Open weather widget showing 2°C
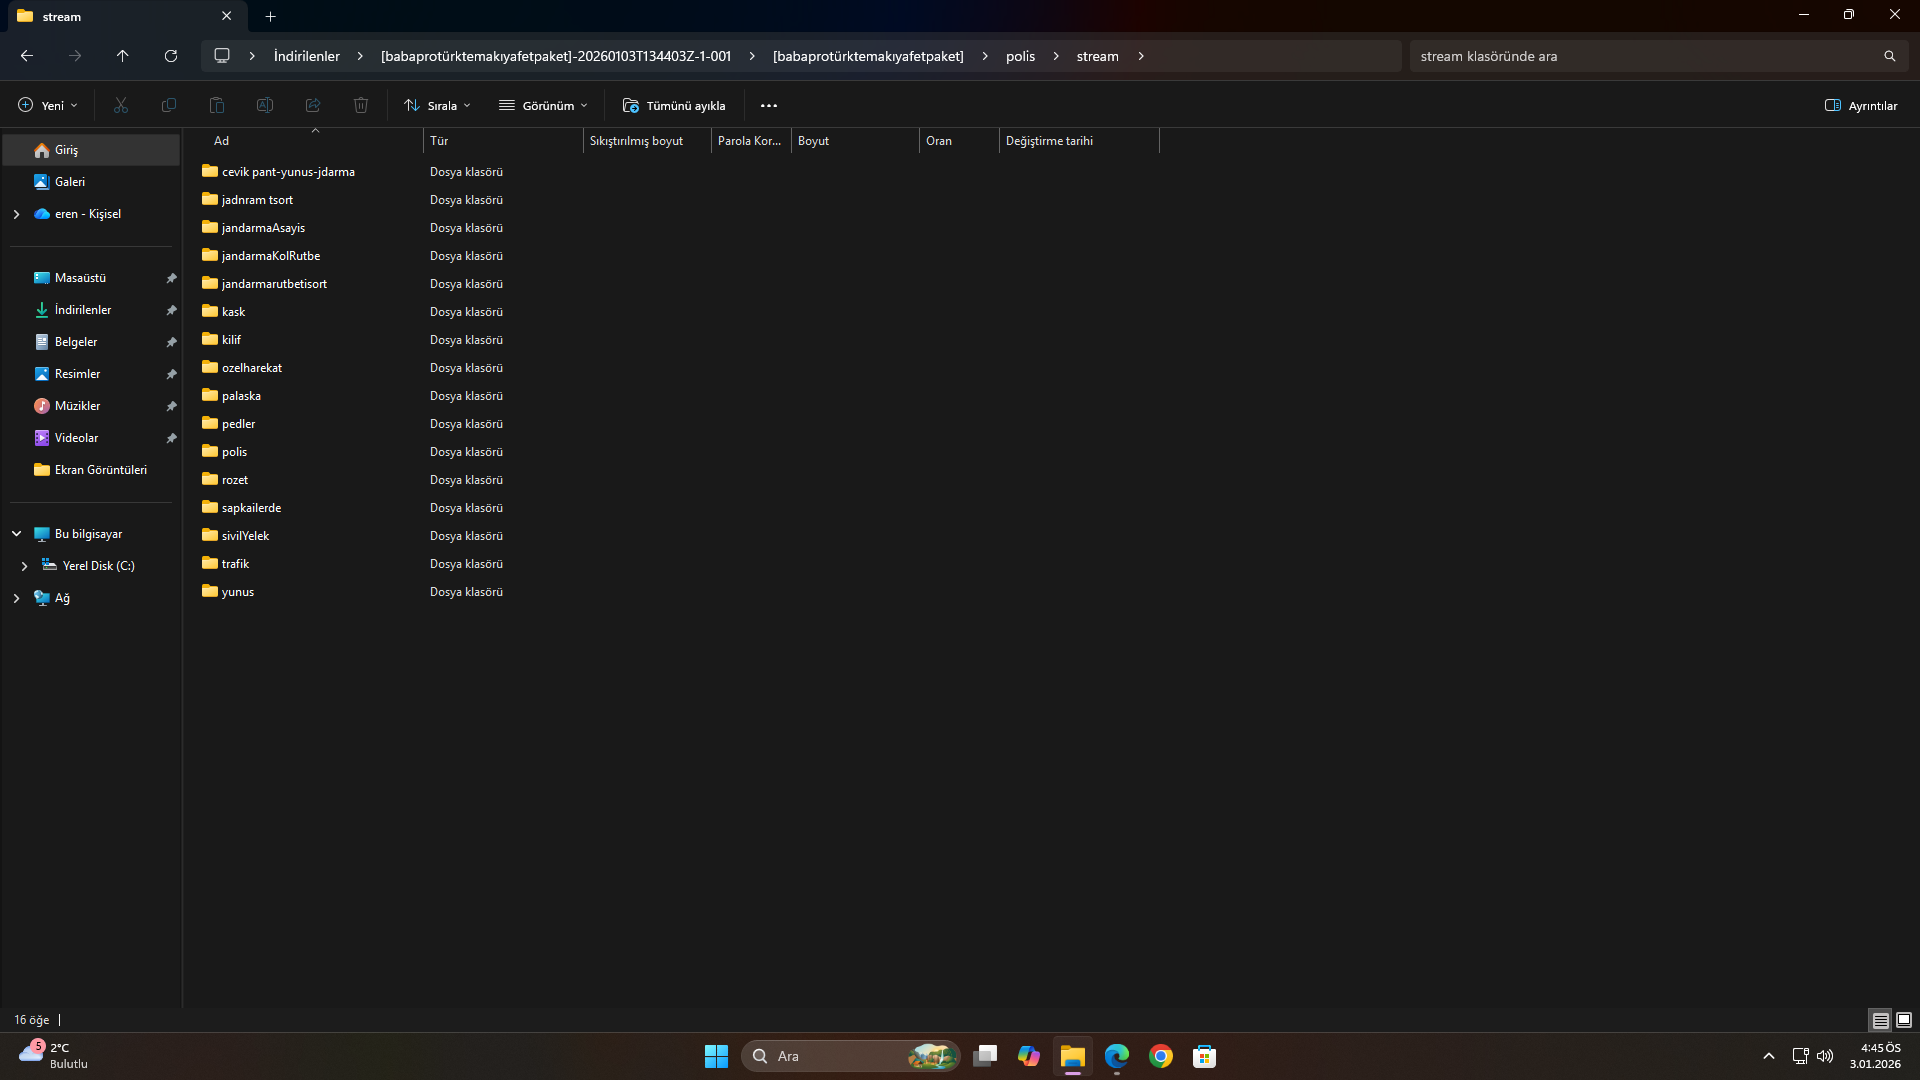This screenshot has height=1080, width=1920. (x=54, y=1055)
